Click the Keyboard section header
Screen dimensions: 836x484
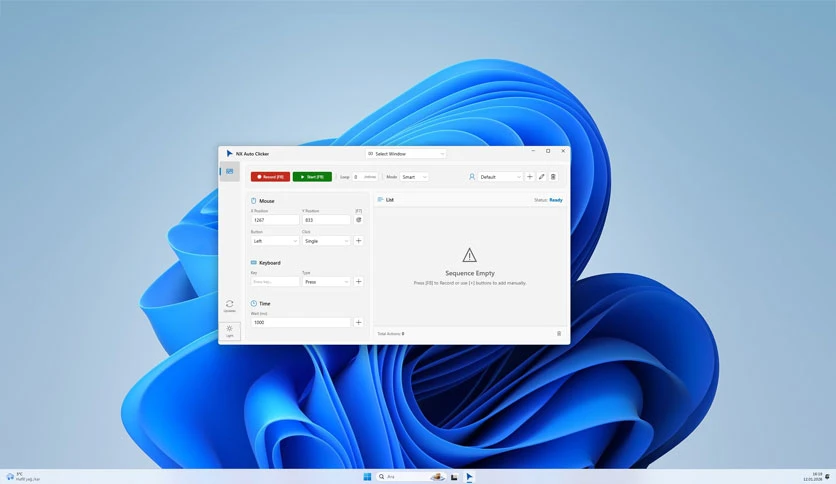[266, 263]
